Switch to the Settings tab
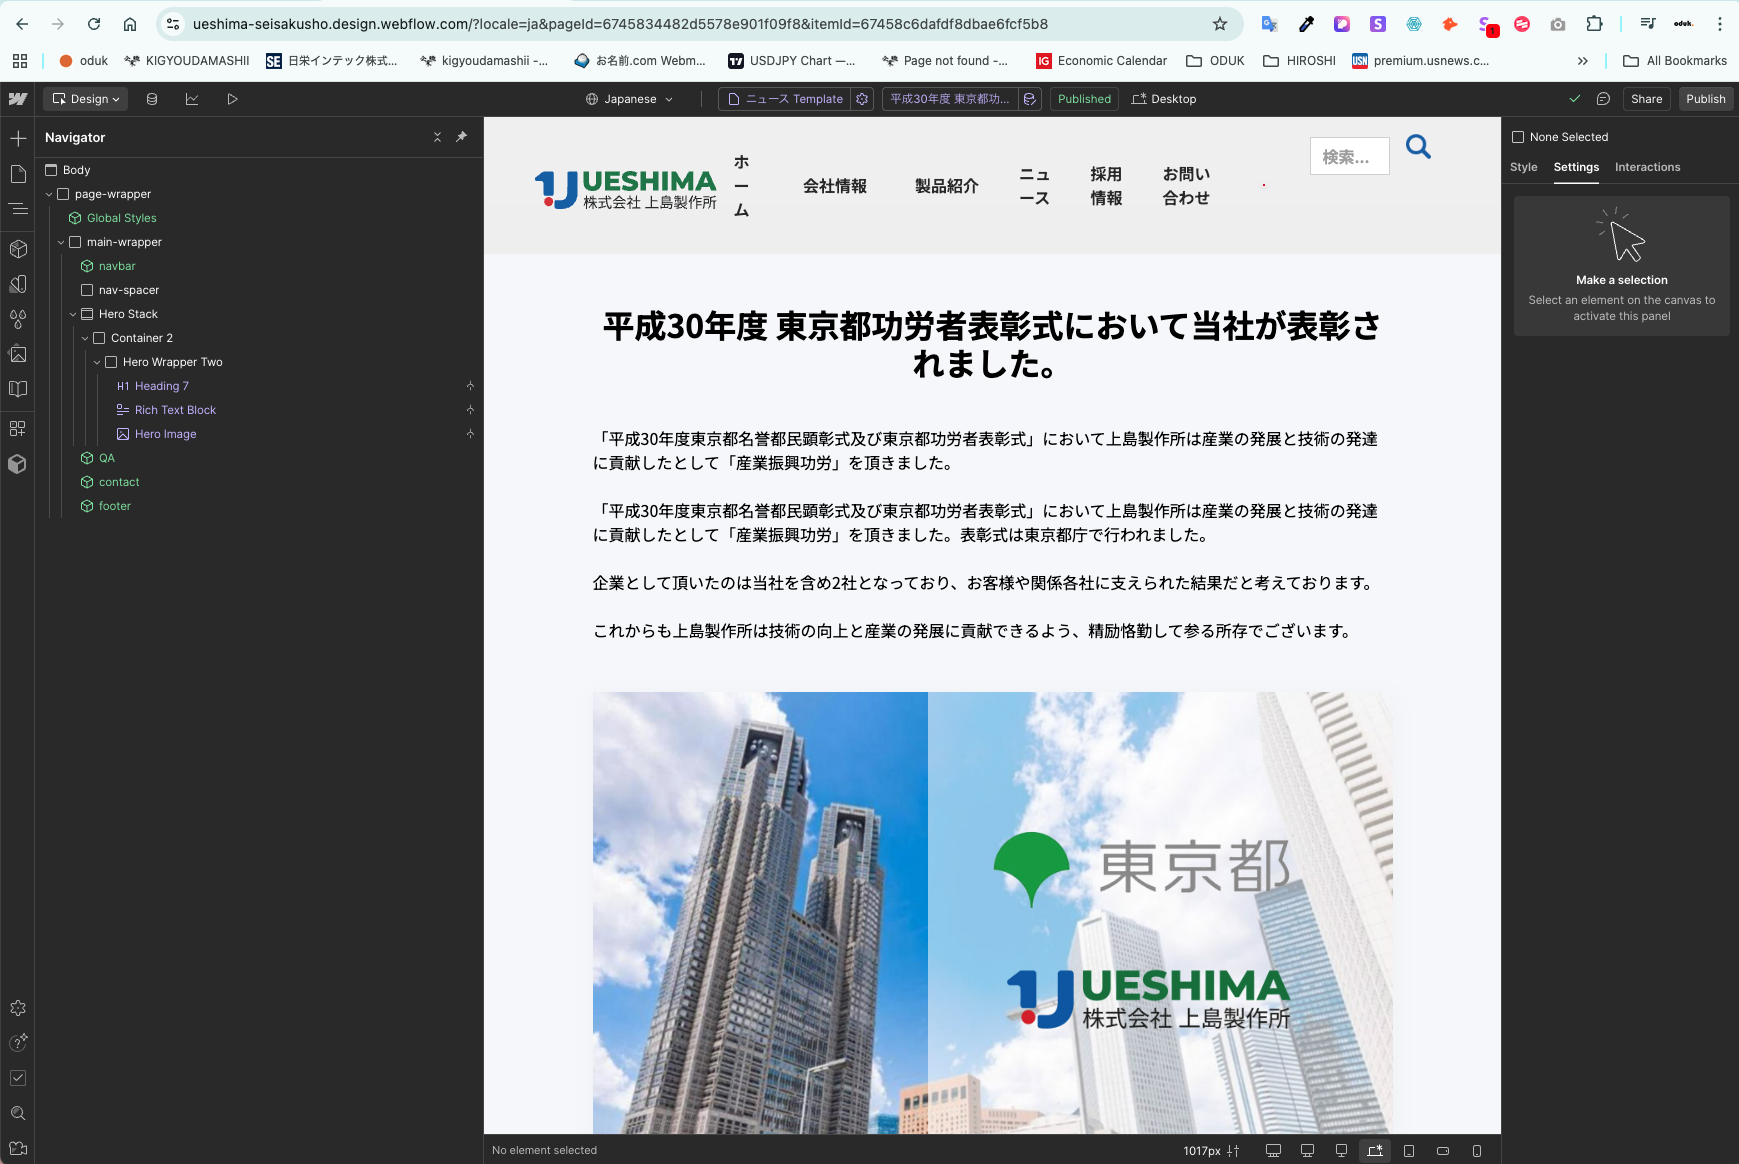The height and width of the screenshot is (1164, 1739). (x=1576, y=167)
